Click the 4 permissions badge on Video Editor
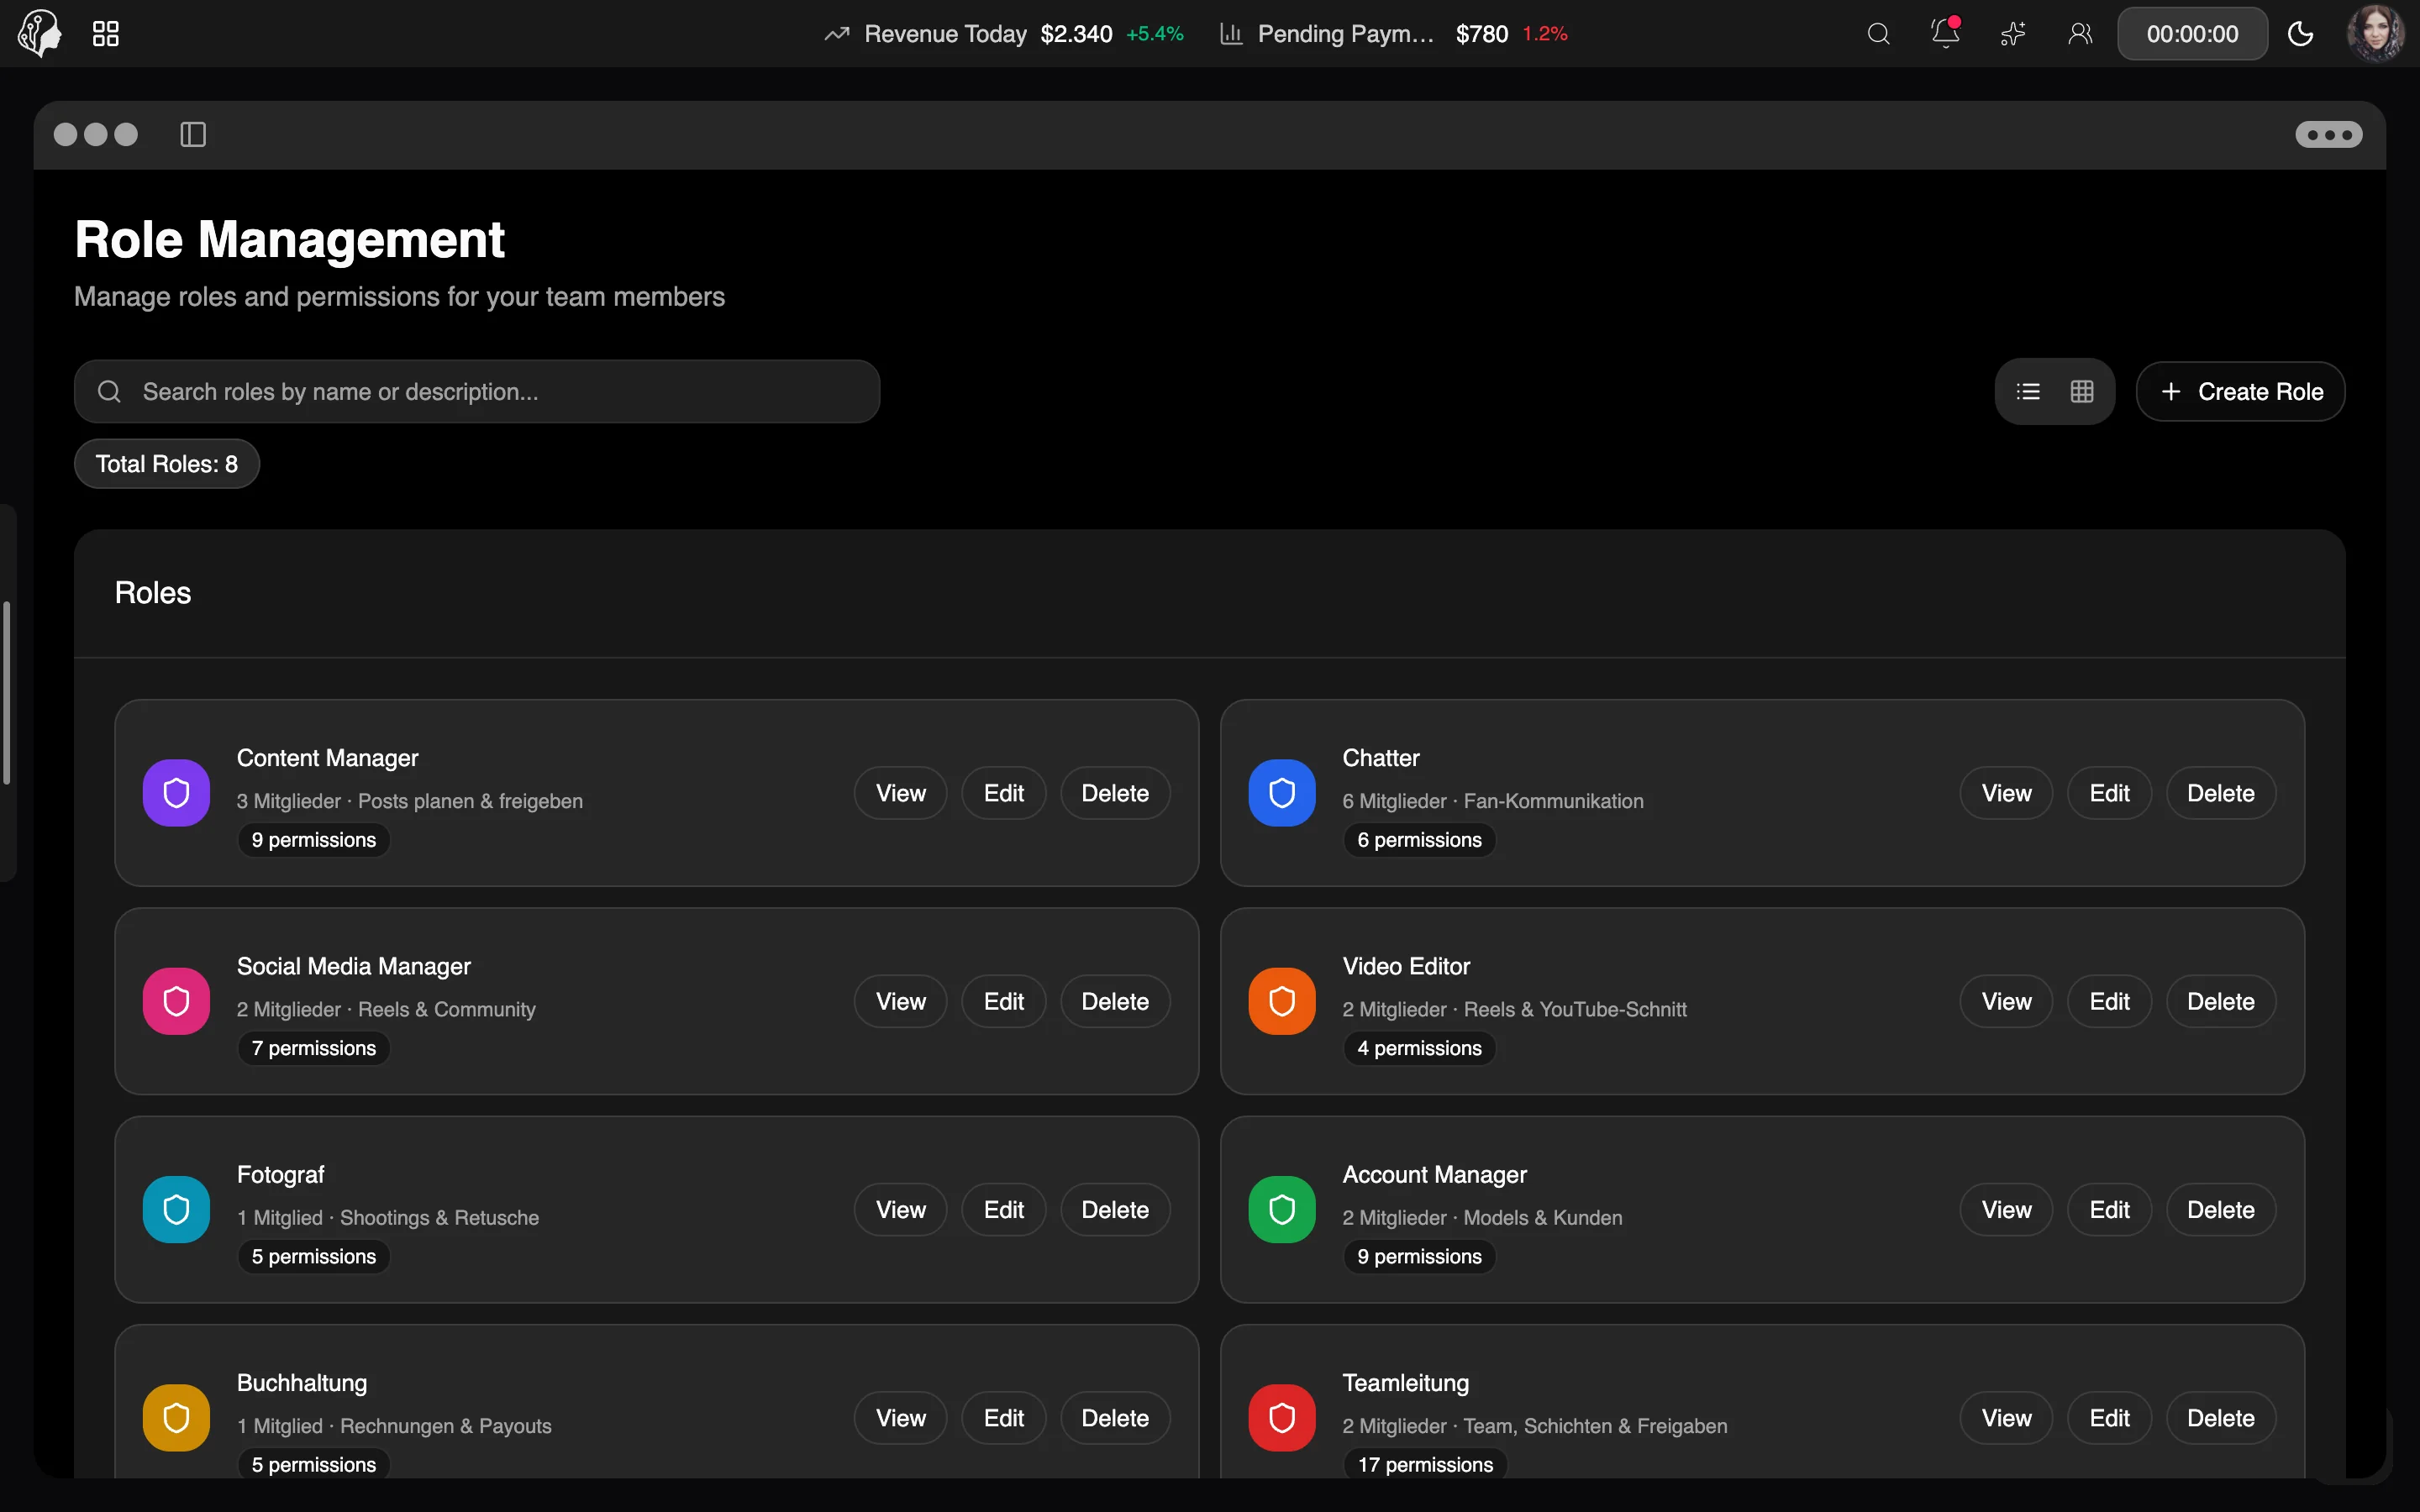Screen dimensions: 2420x1512 [1419, 1048]
